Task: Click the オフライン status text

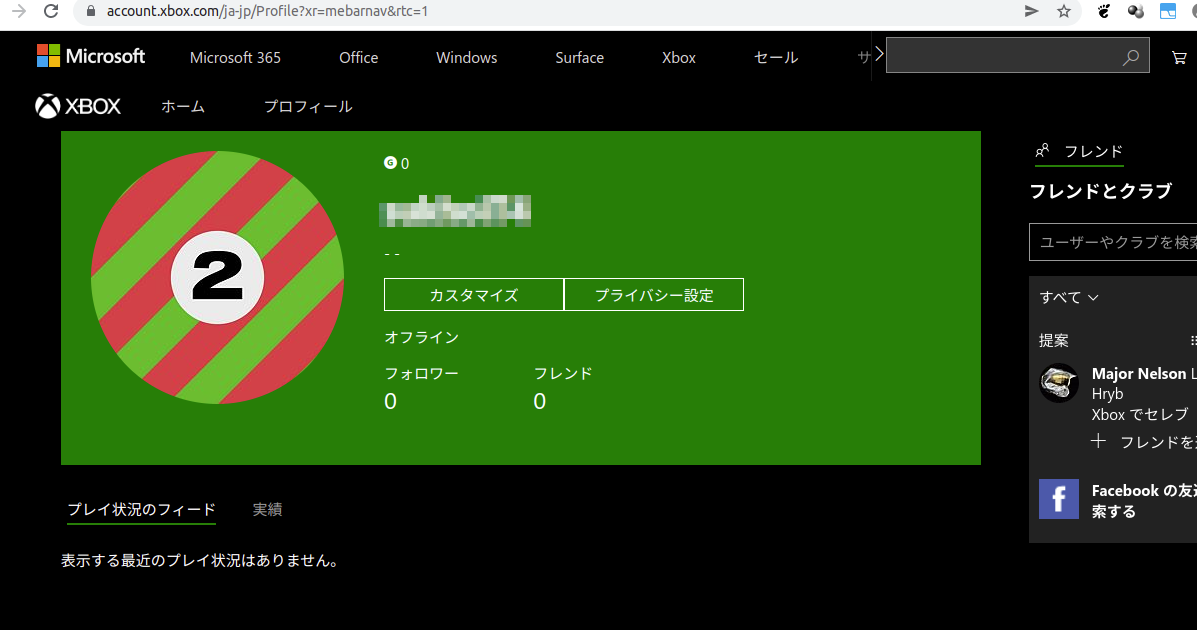Action: point(421,337)
